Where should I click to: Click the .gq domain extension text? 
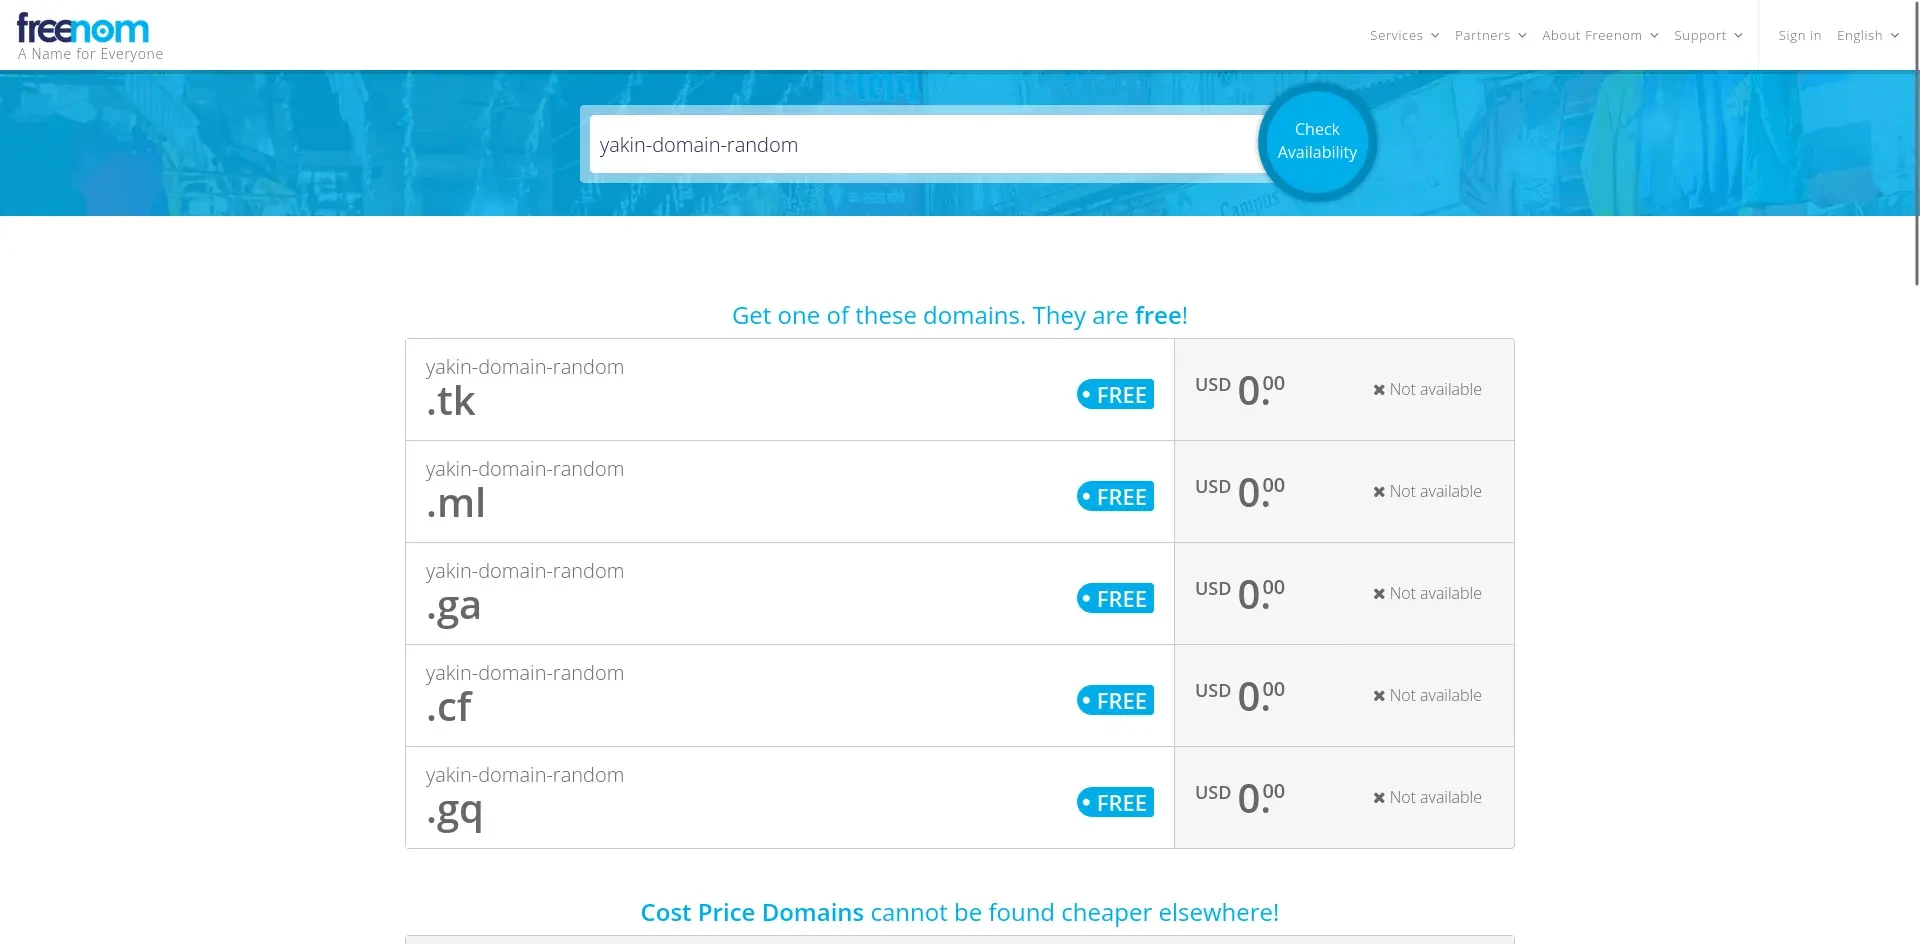tap(454, 811)
